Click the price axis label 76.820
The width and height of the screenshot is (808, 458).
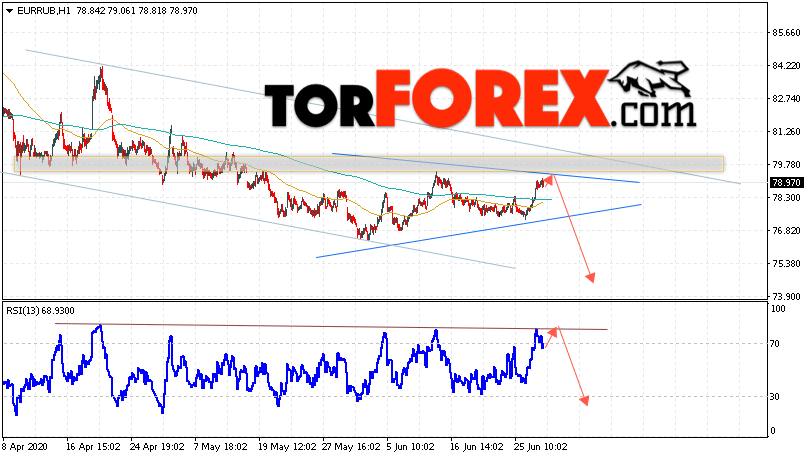click(786, 231)
